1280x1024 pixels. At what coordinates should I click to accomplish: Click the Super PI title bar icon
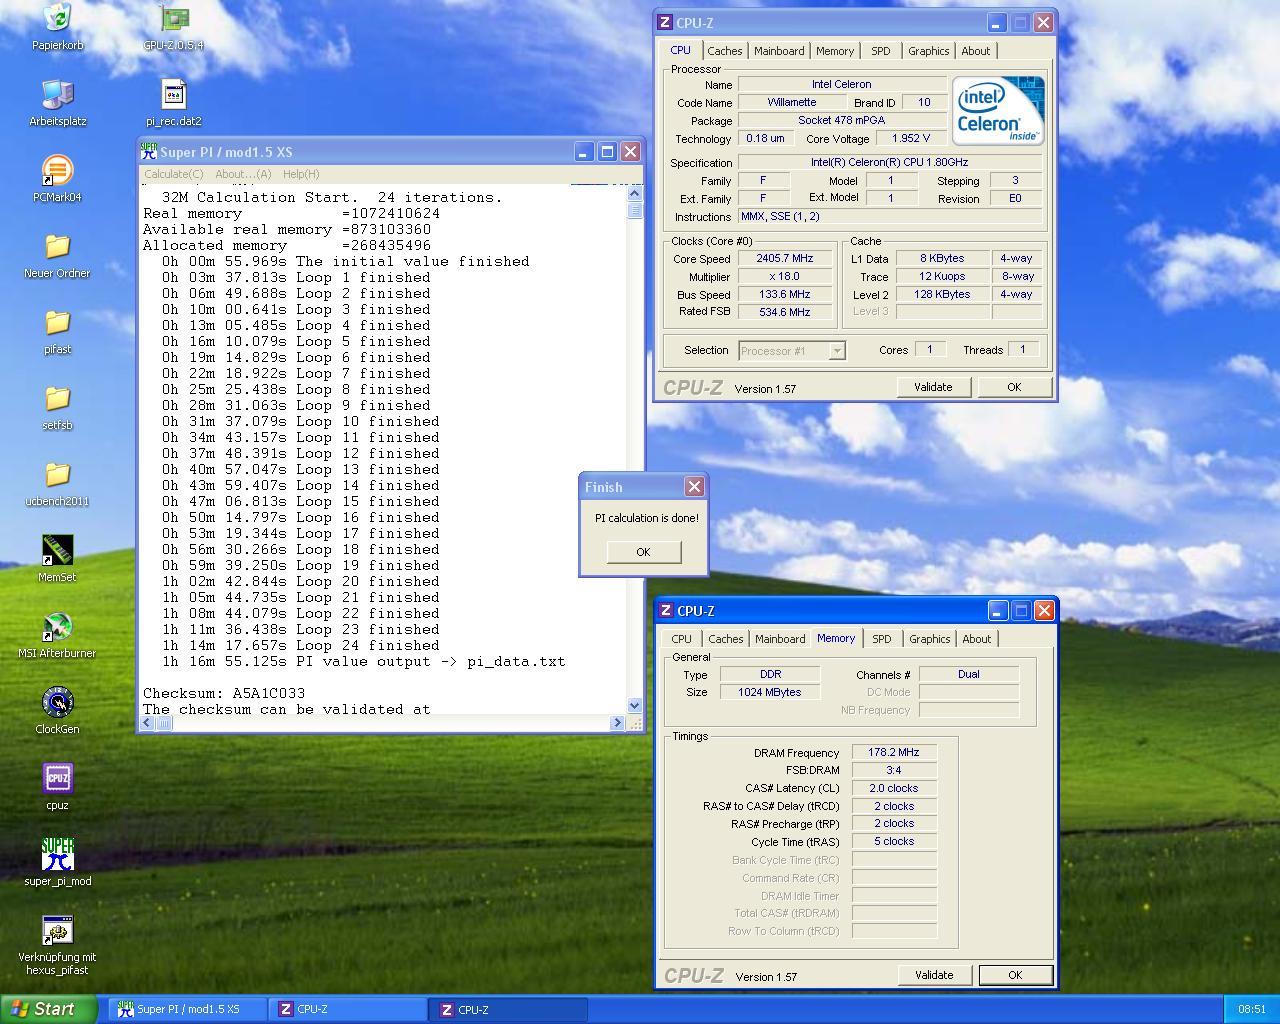[149, 151]
